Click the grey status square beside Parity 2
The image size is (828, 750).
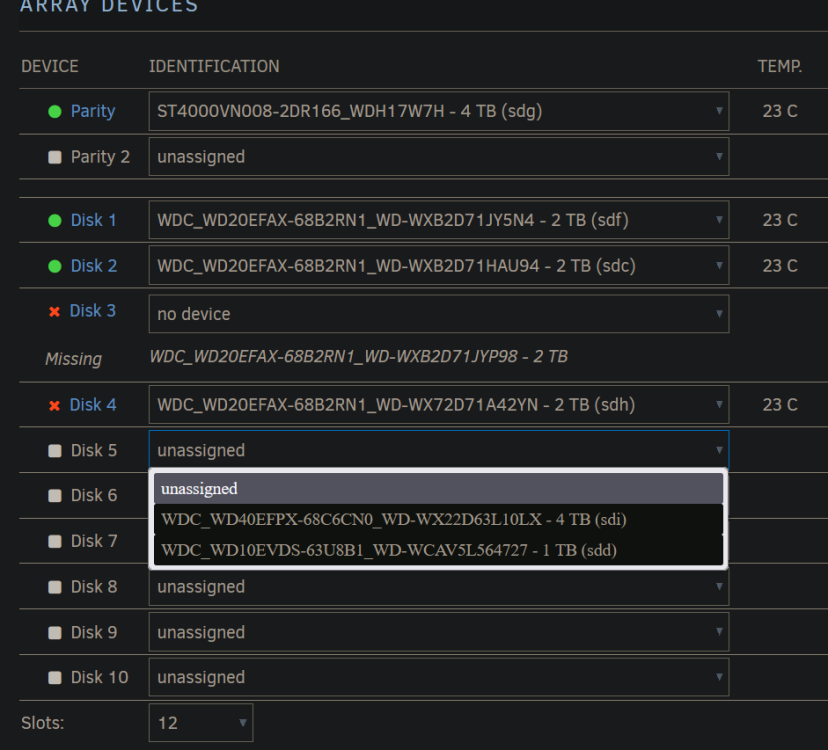(55, 157)
